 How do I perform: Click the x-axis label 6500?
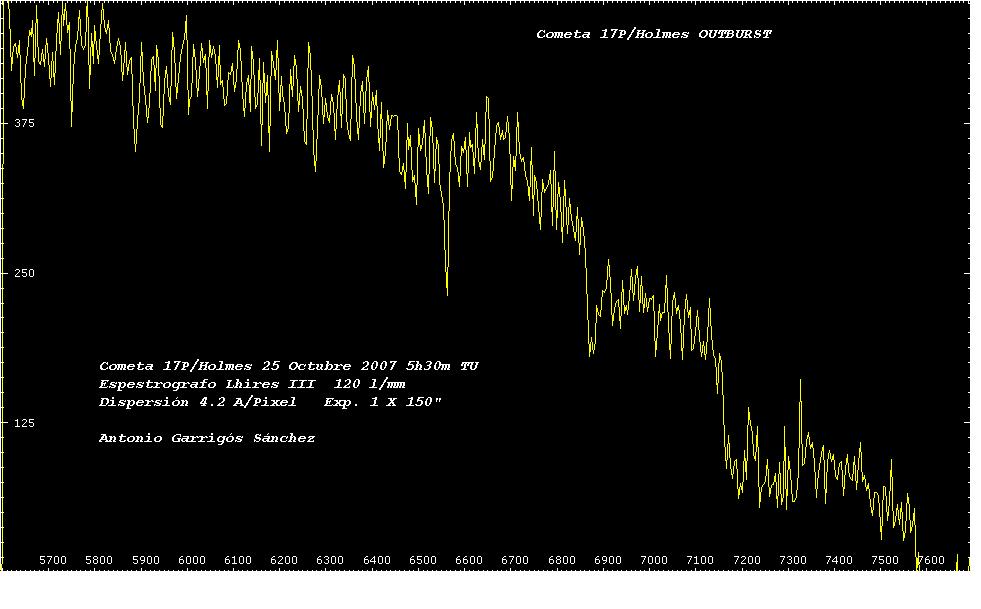[x=423, y=560]
